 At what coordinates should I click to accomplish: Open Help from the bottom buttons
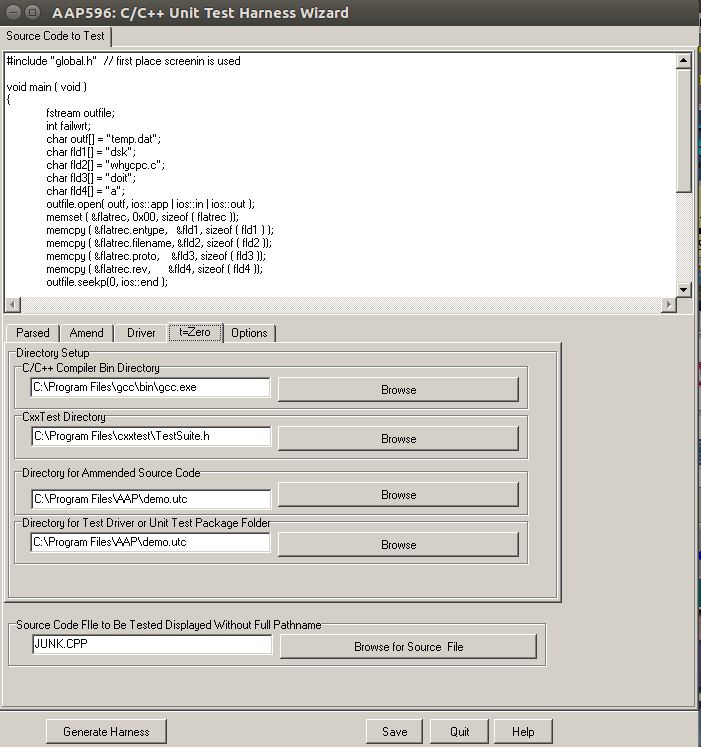523,732
